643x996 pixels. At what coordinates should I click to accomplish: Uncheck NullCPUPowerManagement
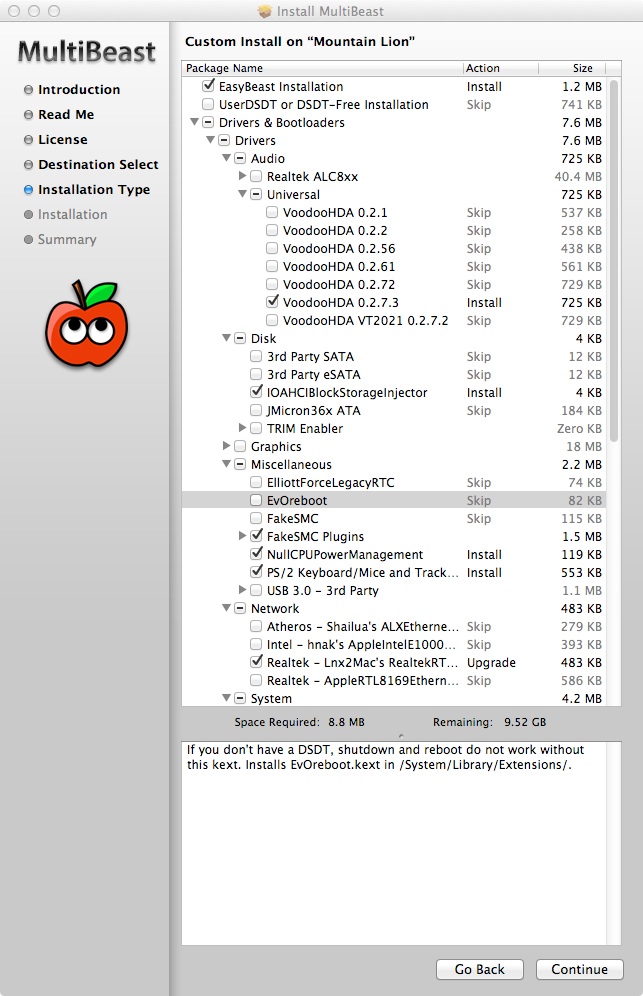(257, 553)
